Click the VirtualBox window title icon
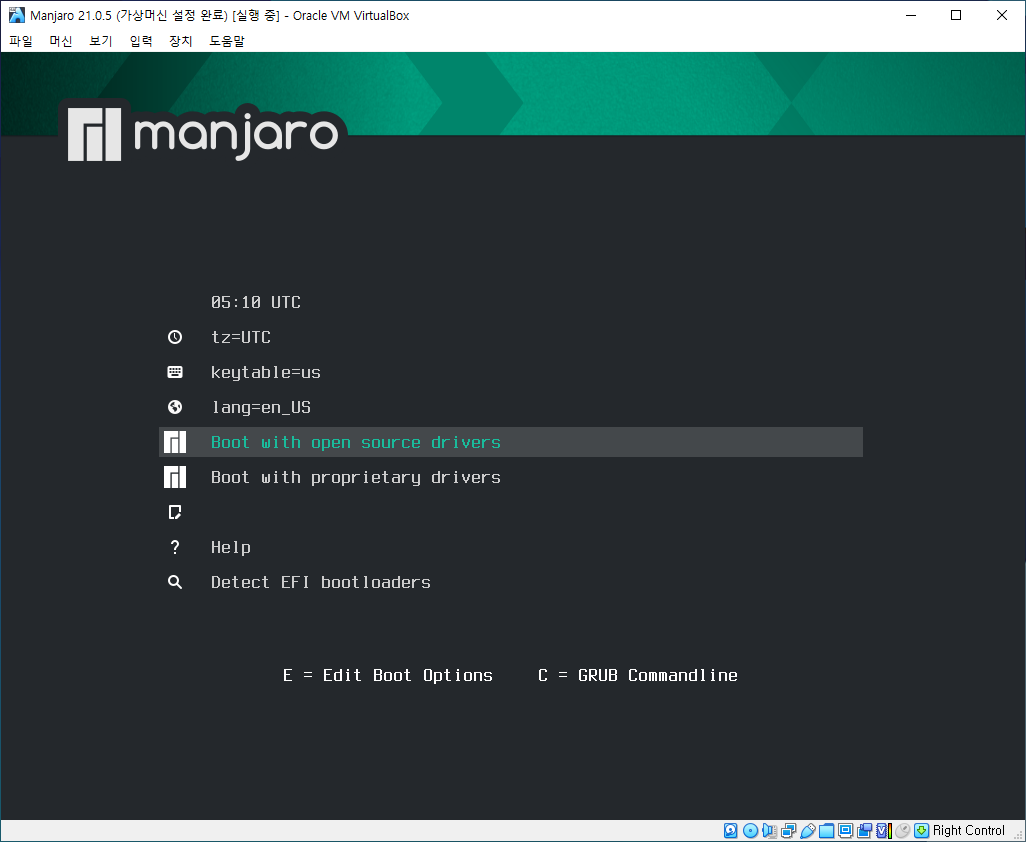Image resolution: width=1026 pixels, height=842 pixels. click(16, 15)
